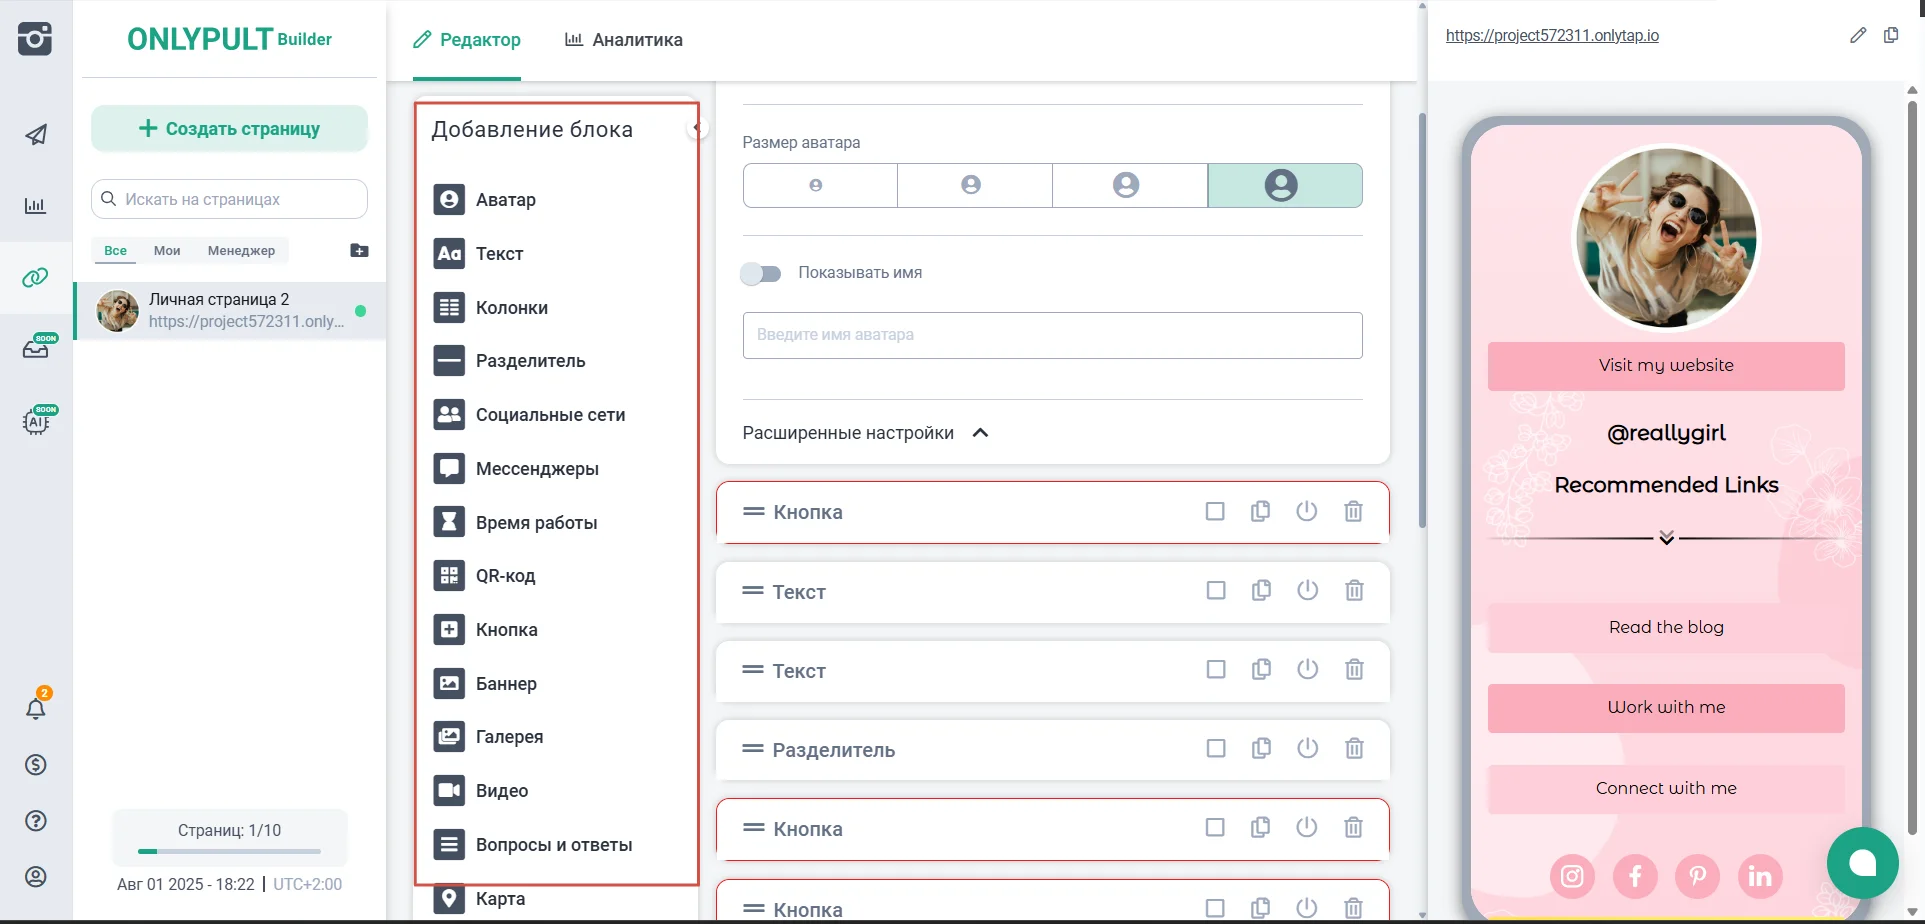Viewport: 1925px width, 924px height.
Task: Open notifications bell
Action: tap(36, 708)
